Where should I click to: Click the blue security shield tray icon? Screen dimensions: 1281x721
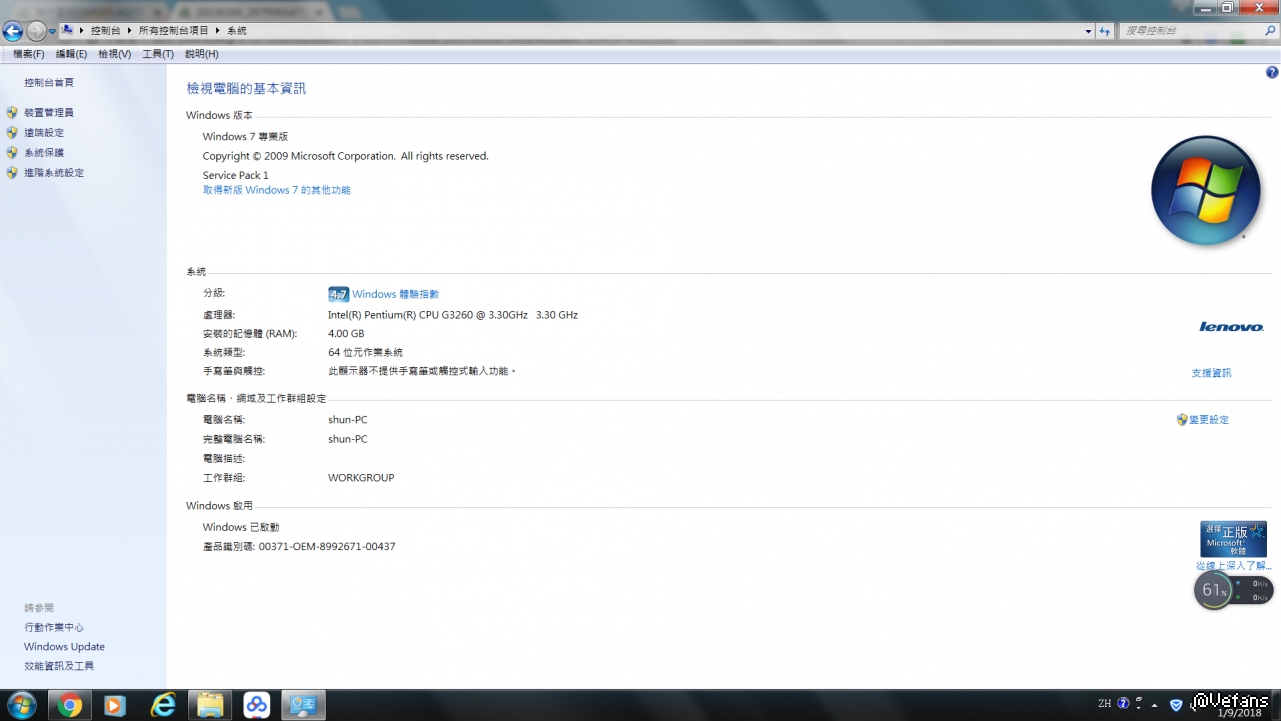coord(1176,704)
